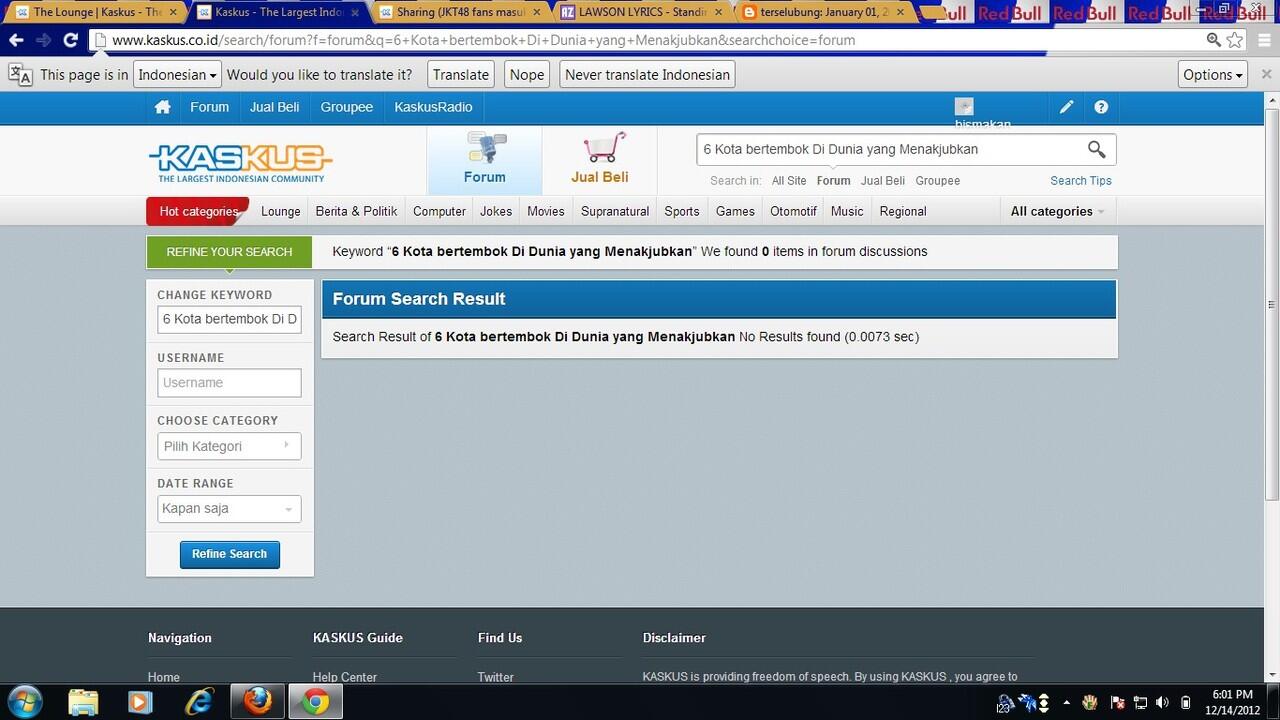This screenshot has width=1280, height=720.
Task: Set search scope to Groupee
Action: pyautogui.click(x=938, y=181)
